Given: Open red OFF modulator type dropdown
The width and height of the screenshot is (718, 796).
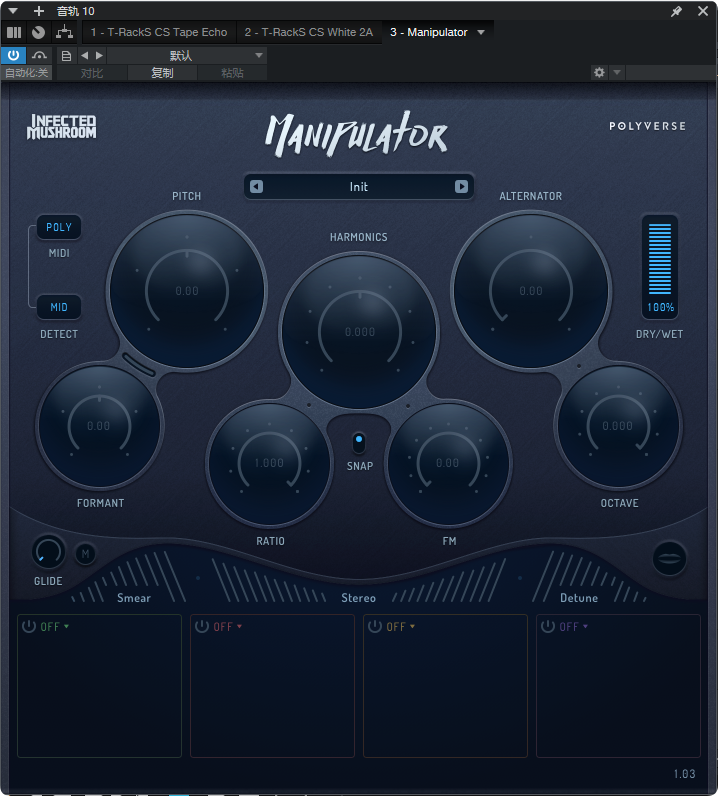Looking at the screenshot, I should (x=227, y=627).
